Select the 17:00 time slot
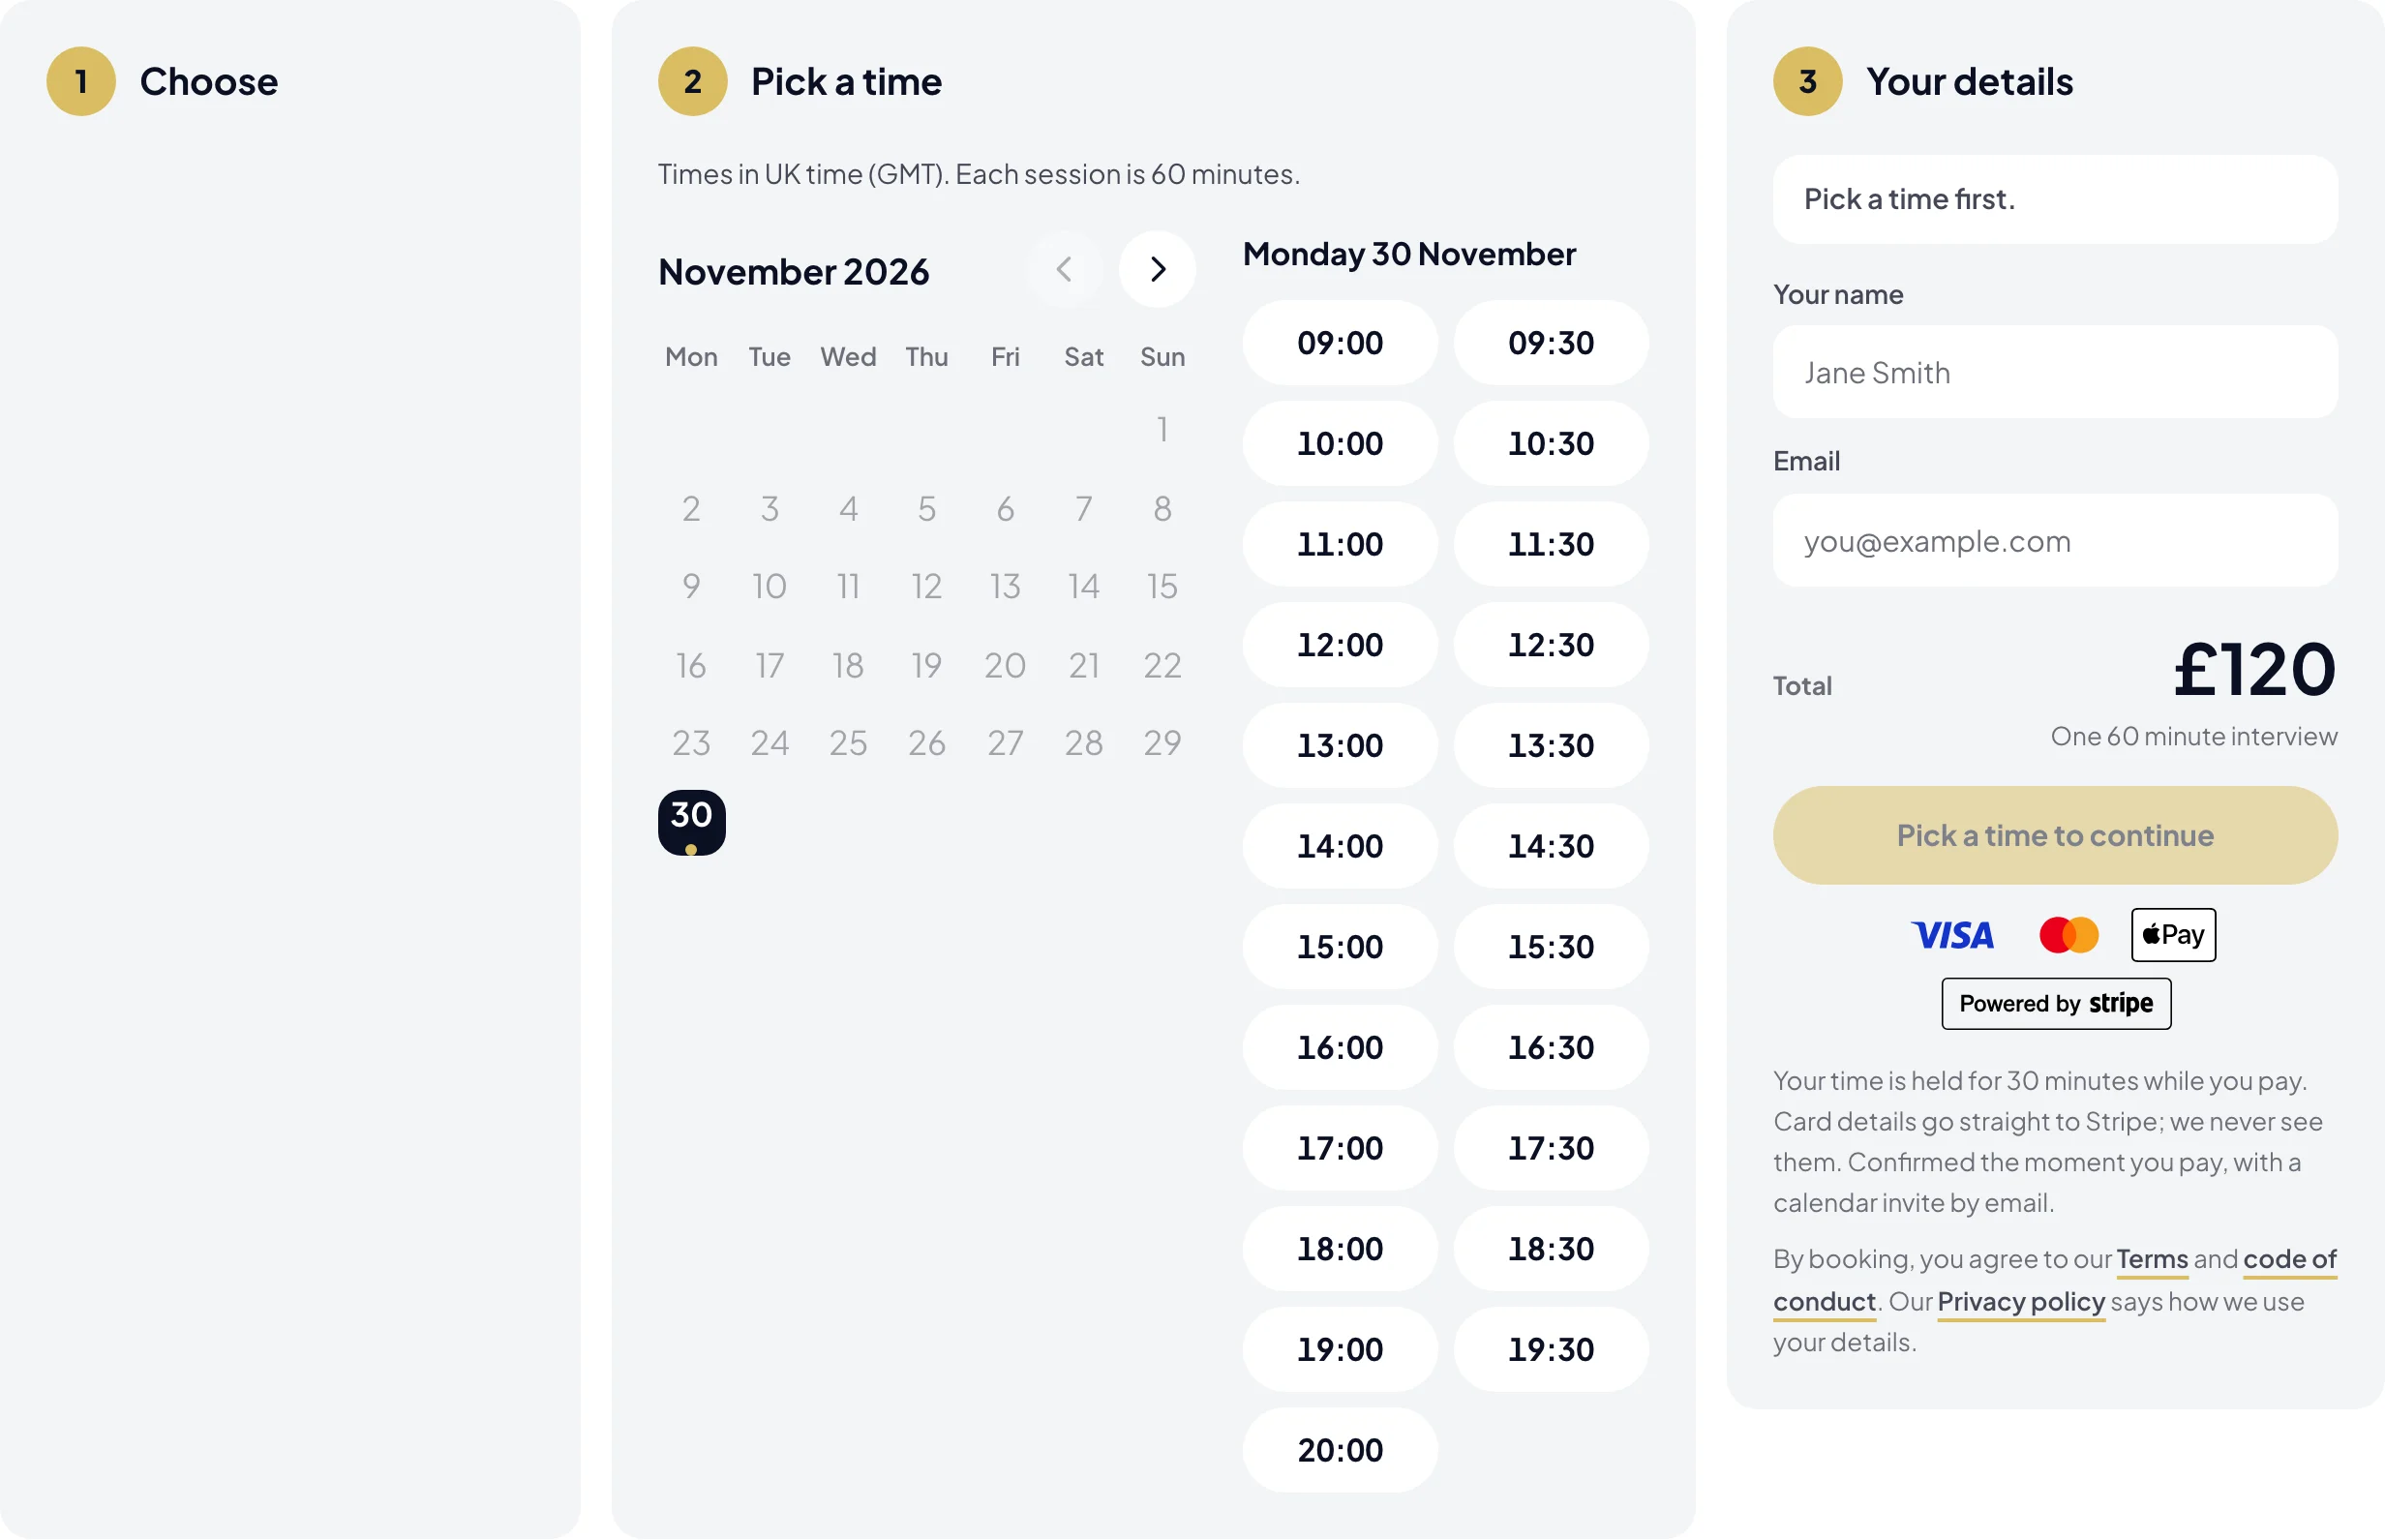The height and width of the screenshot is (1540, 2385). click(x=1340, y=1148)
